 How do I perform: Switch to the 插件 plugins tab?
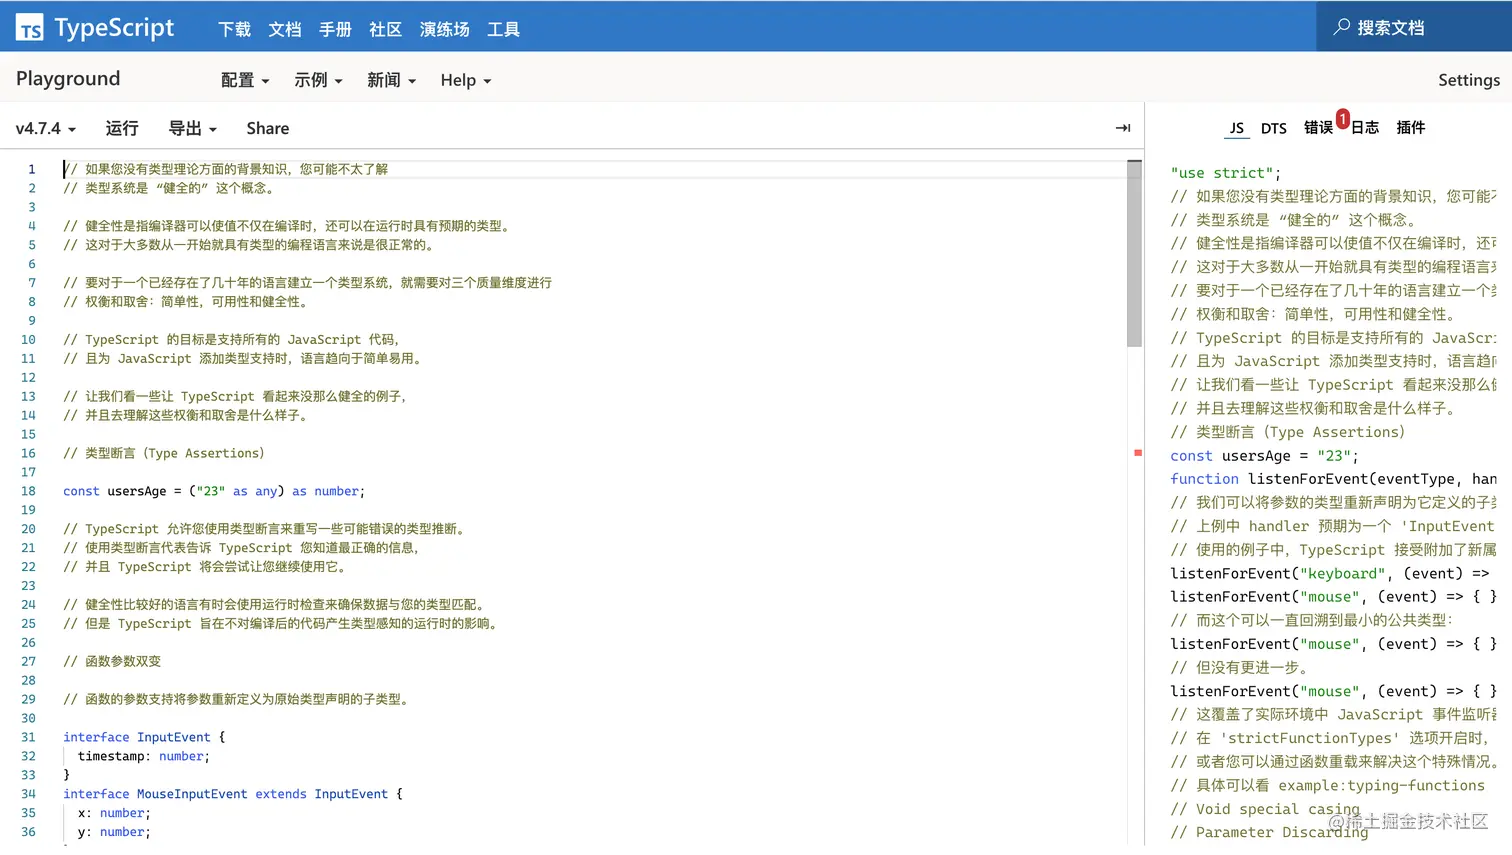point(1411,128)
